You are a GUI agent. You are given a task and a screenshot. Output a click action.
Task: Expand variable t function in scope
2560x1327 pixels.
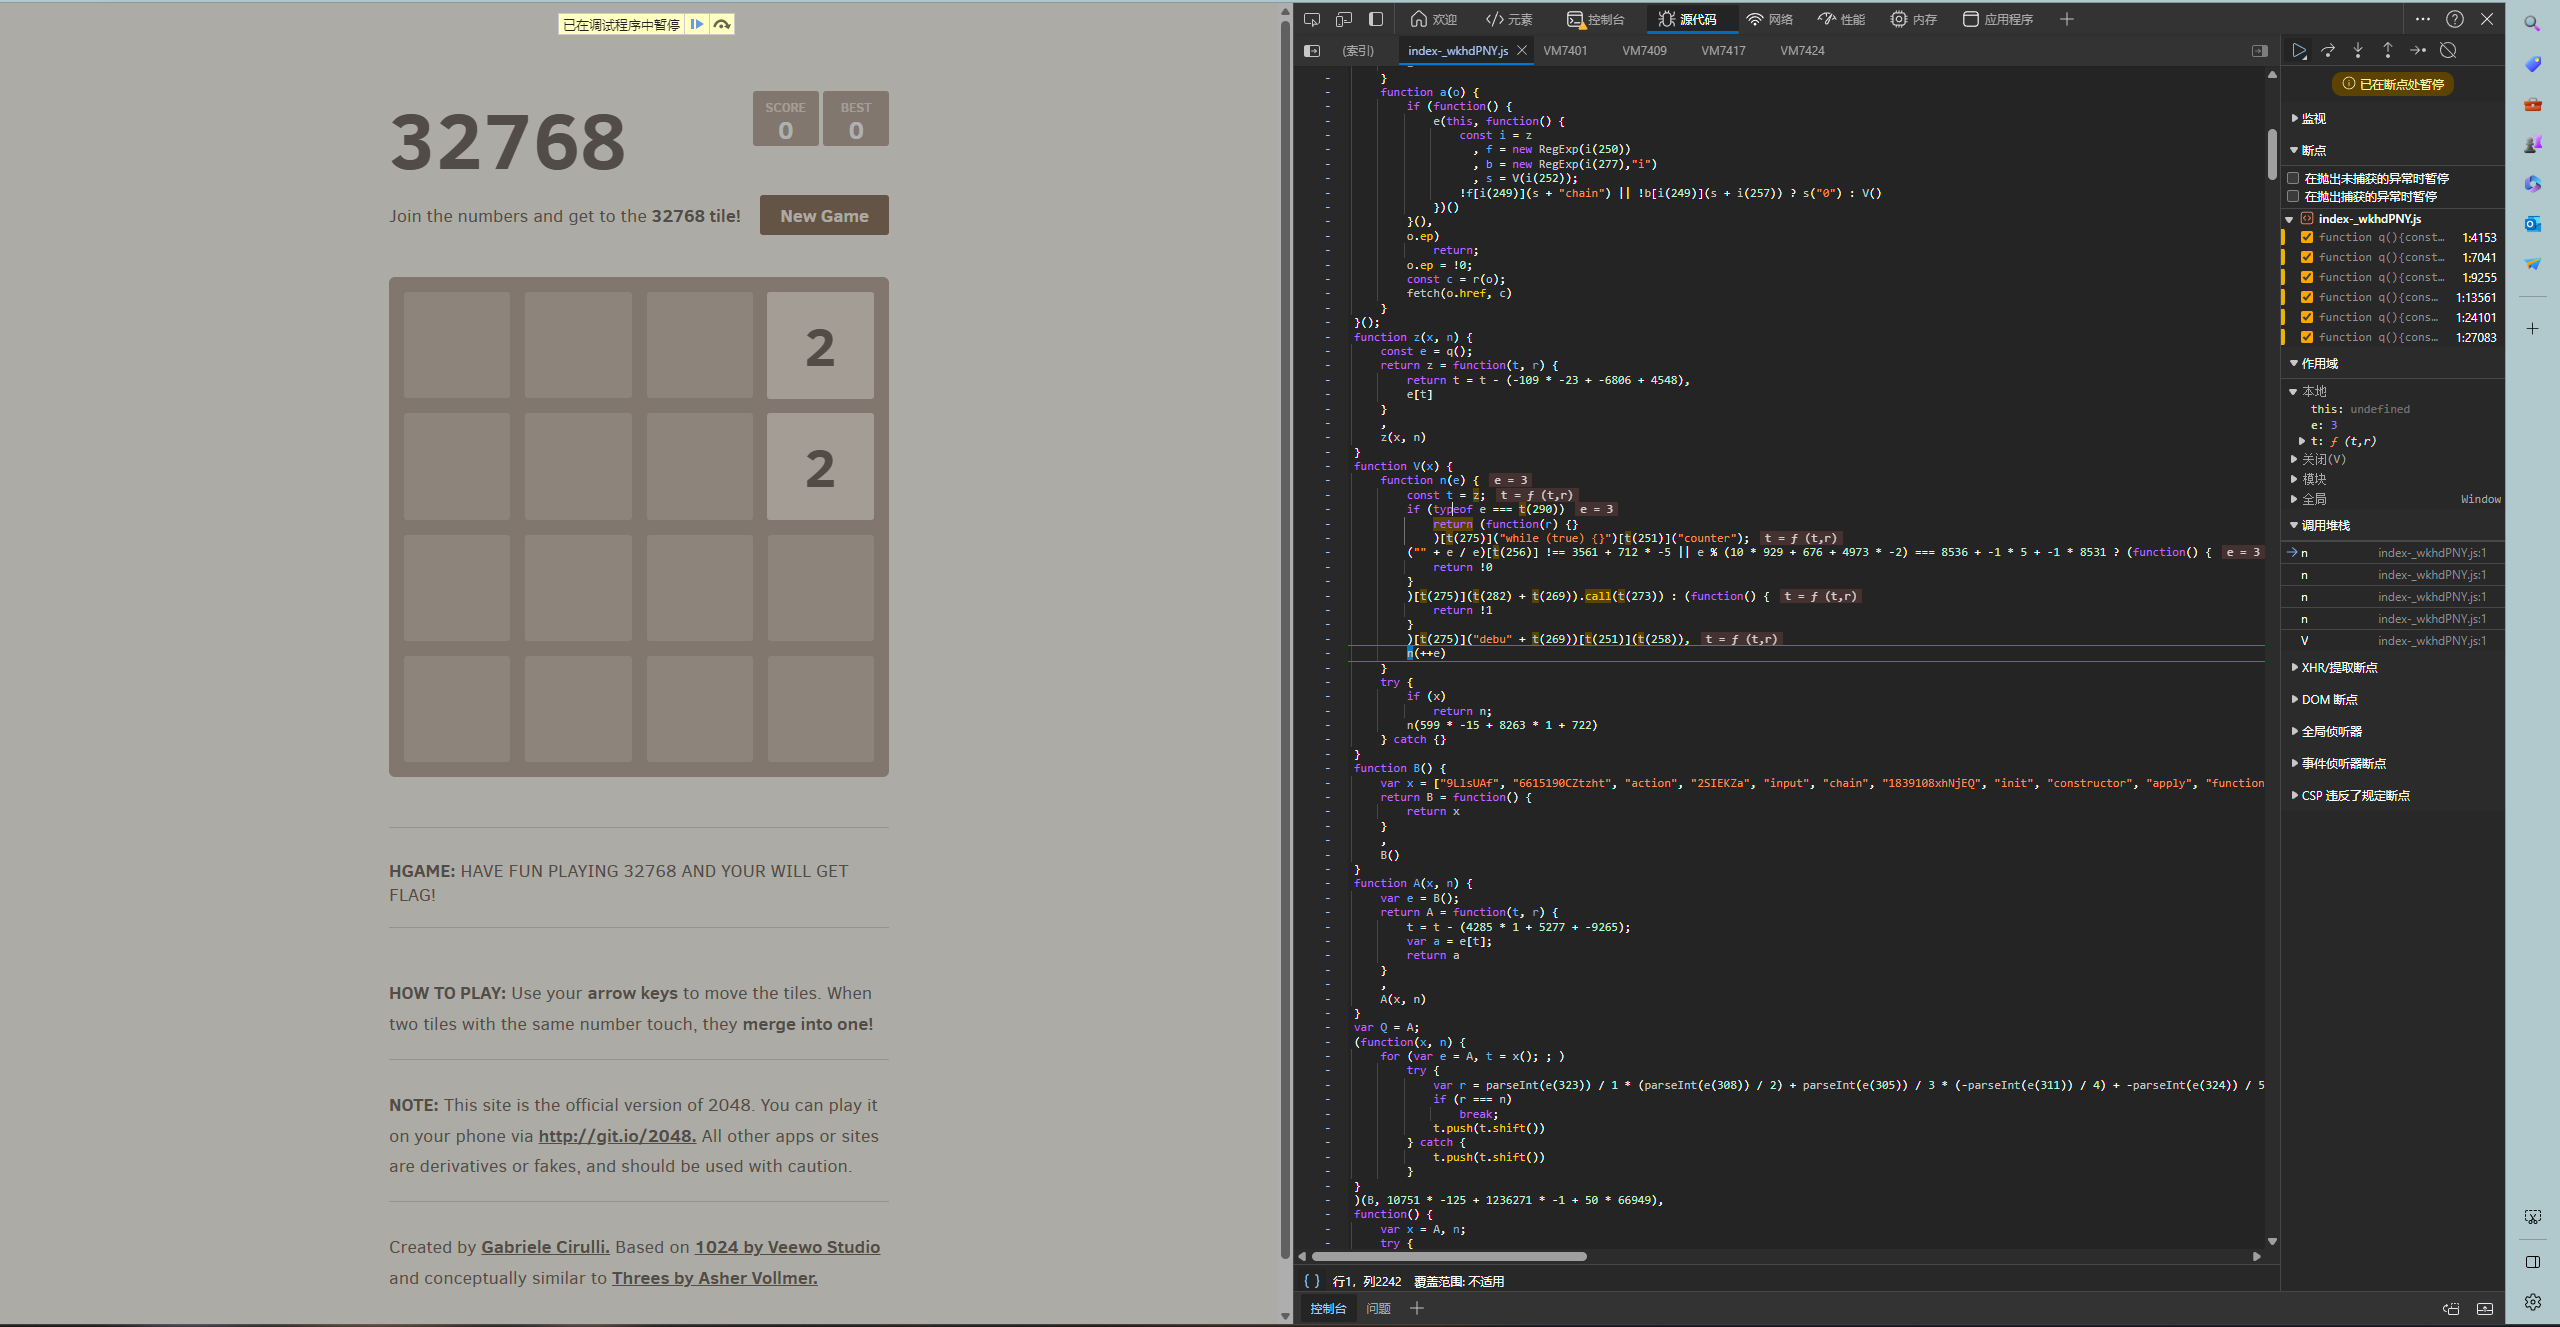pyautogui.click(x=2302, y=441)
